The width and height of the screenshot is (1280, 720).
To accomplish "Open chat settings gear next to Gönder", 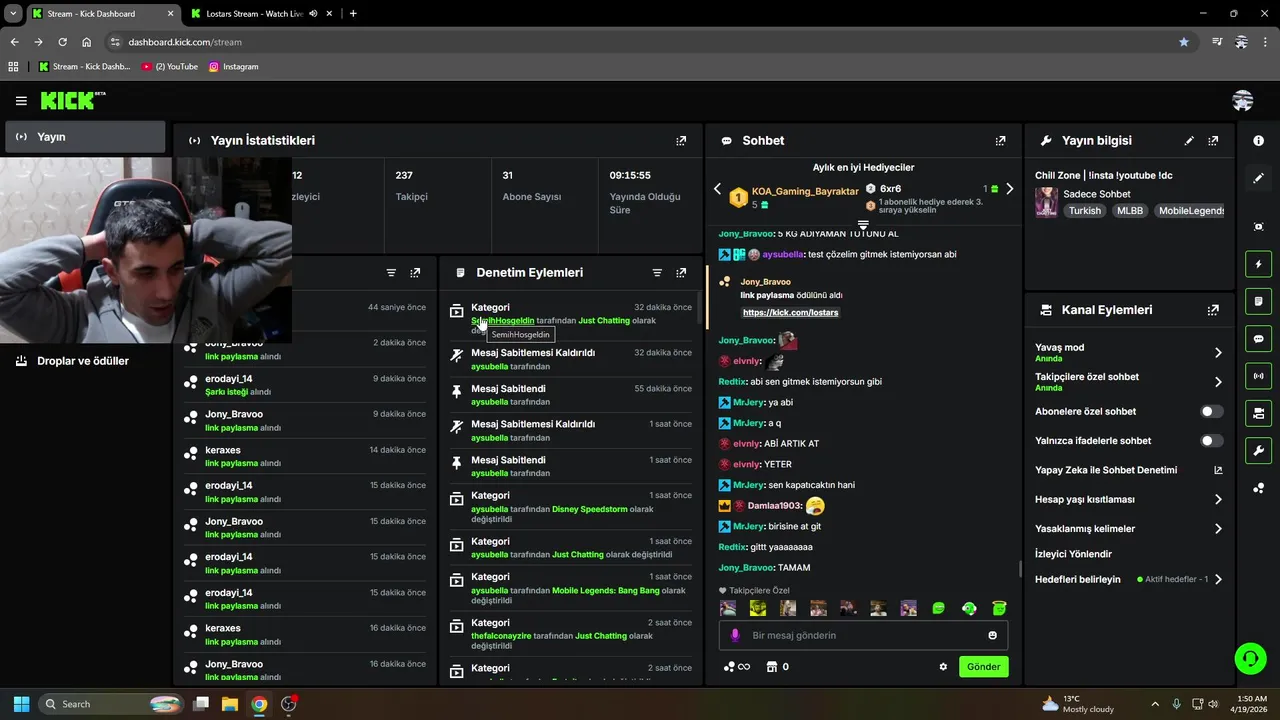I will pyautogui.click(x=943, y=667).
